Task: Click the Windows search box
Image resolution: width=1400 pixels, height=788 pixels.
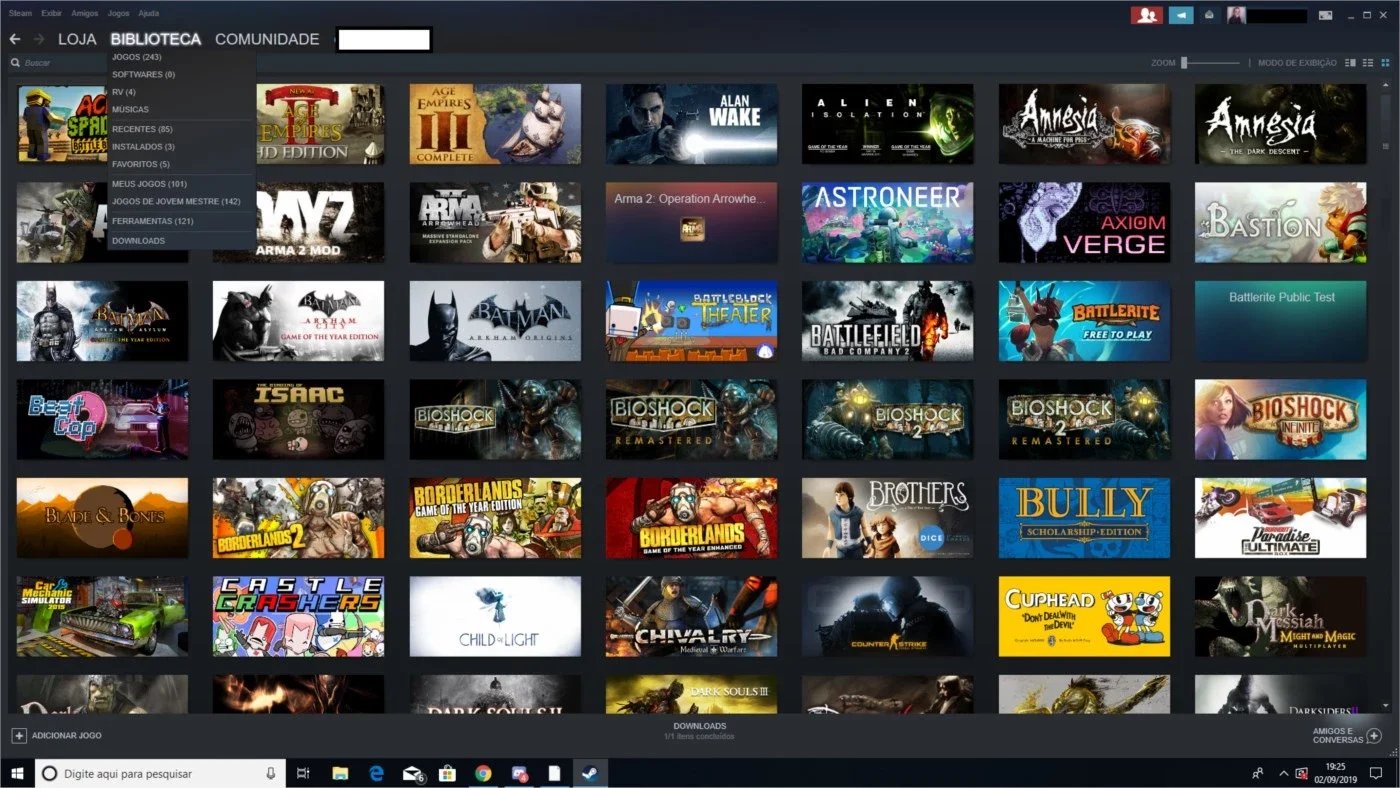Action: tap(160, 773)
